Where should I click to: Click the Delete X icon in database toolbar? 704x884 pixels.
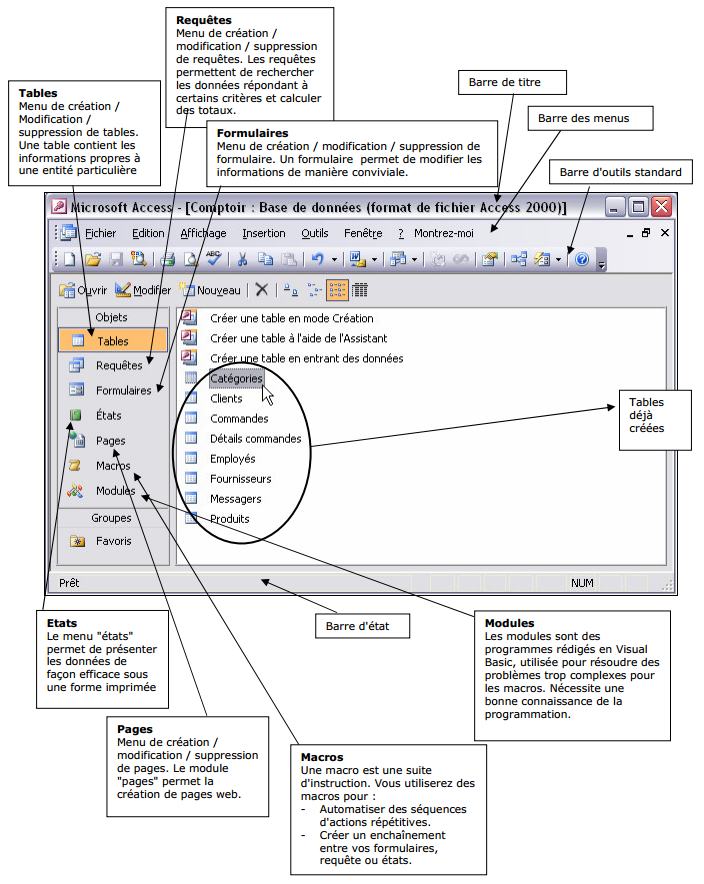262,290
